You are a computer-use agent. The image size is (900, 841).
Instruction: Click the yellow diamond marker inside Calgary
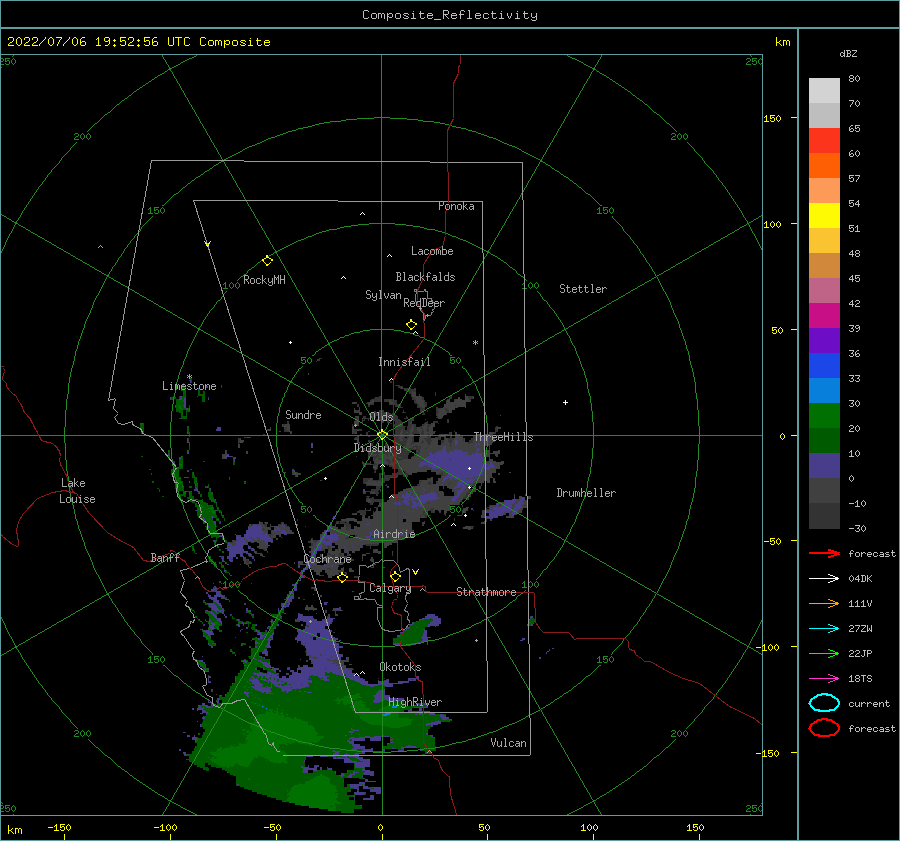[395, 576]
